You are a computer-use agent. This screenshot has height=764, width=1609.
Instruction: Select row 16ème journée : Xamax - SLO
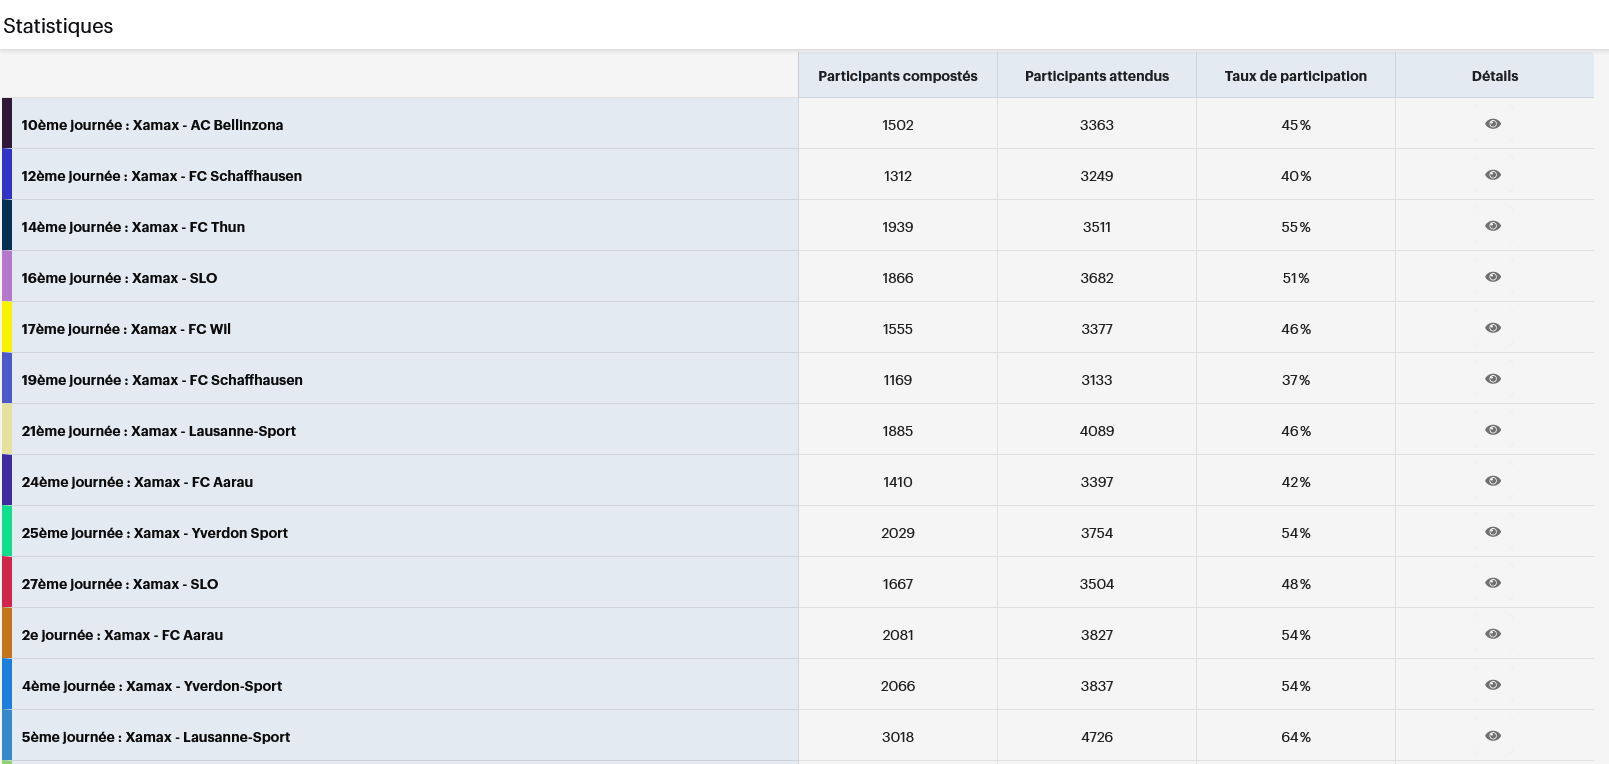797,277
